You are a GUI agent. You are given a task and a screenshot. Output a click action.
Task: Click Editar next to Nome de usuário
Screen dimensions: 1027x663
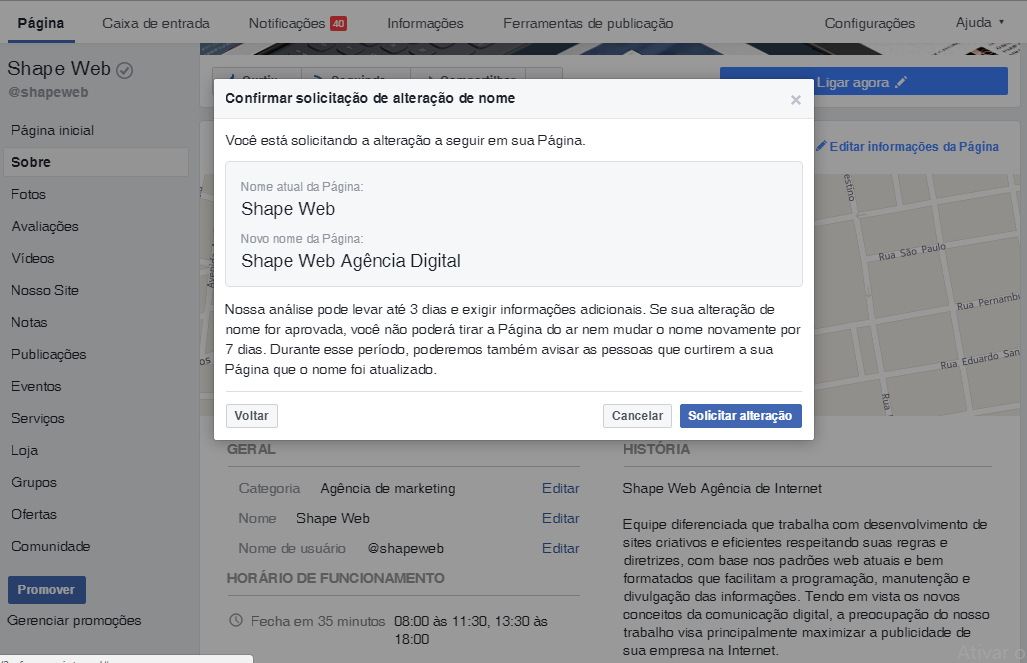click(x=560, y=548)
